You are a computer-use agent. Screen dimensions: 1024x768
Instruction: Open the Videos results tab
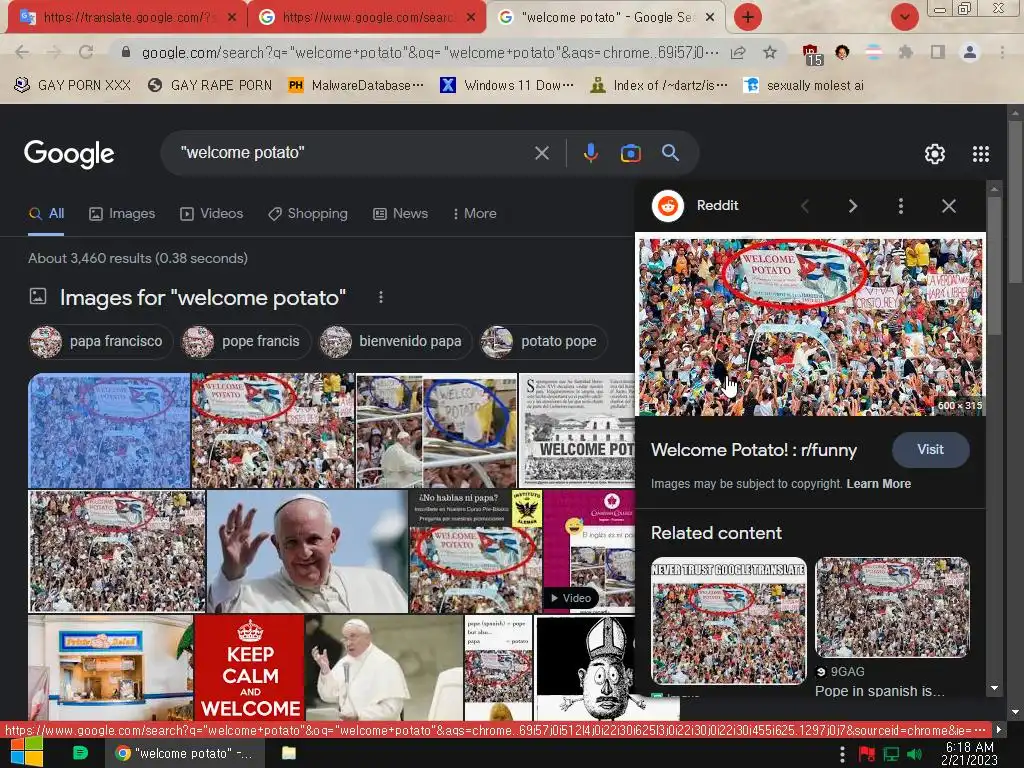212,214
